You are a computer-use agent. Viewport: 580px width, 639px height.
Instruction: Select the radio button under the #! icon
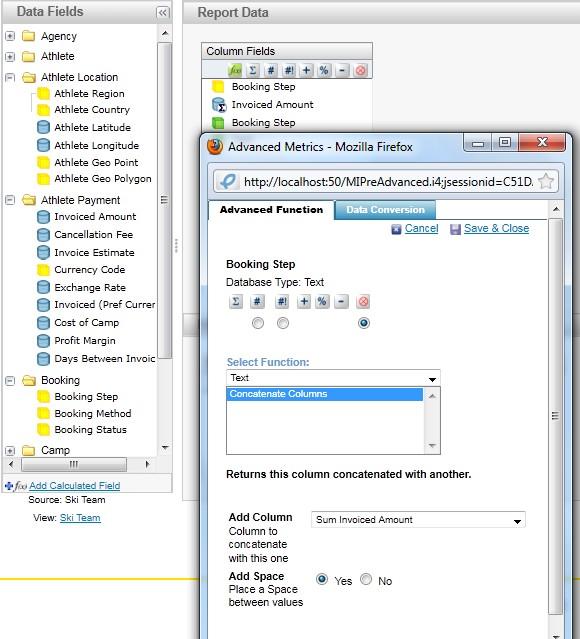pyautogui.click(x=282, y=323)
